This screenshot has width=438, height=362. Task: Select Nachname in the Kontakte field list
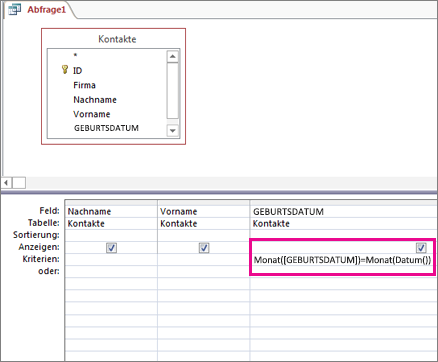(x=95, y=100)
